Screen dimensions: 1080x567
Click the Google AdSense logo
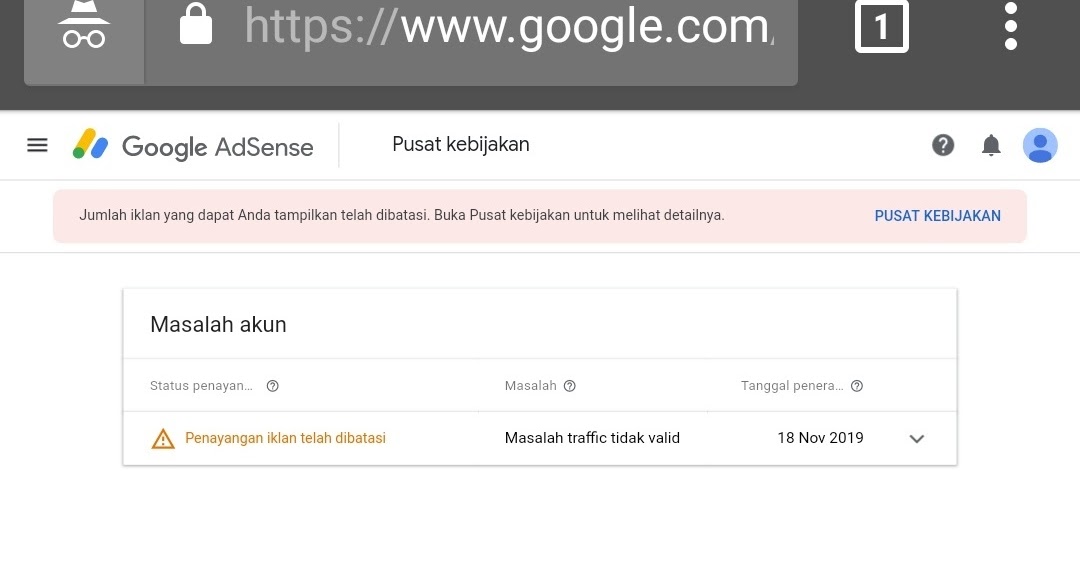193,145
